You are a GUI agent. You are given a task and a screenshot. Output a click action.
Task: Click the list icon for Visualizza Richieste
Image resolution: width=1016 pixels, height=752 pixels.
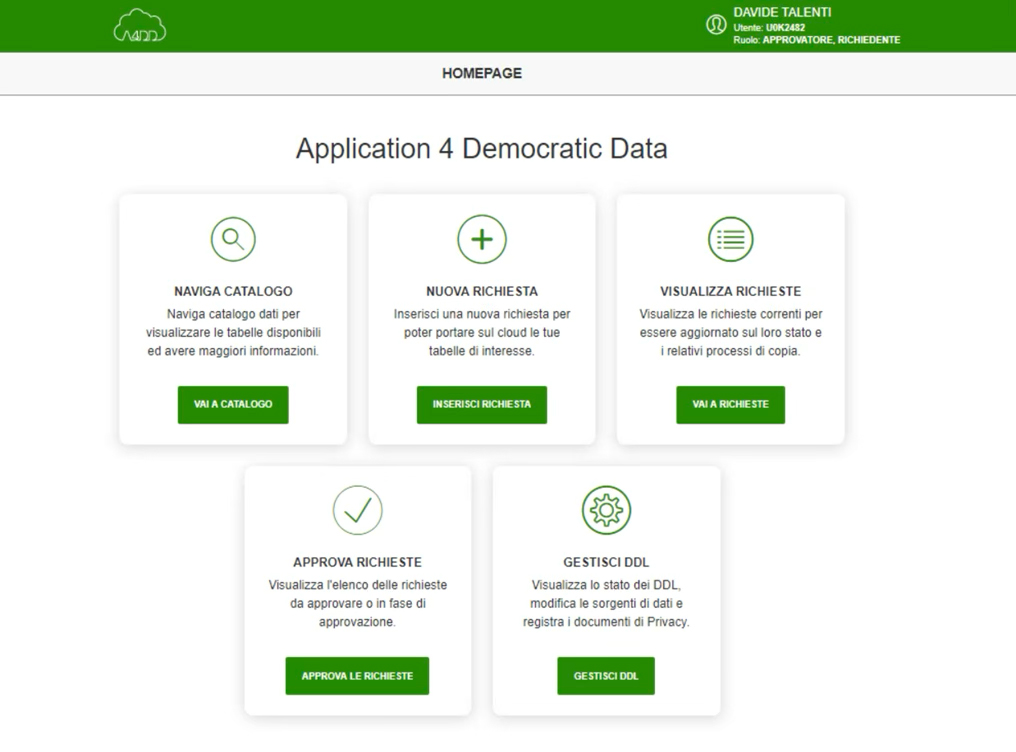[730, 239]
